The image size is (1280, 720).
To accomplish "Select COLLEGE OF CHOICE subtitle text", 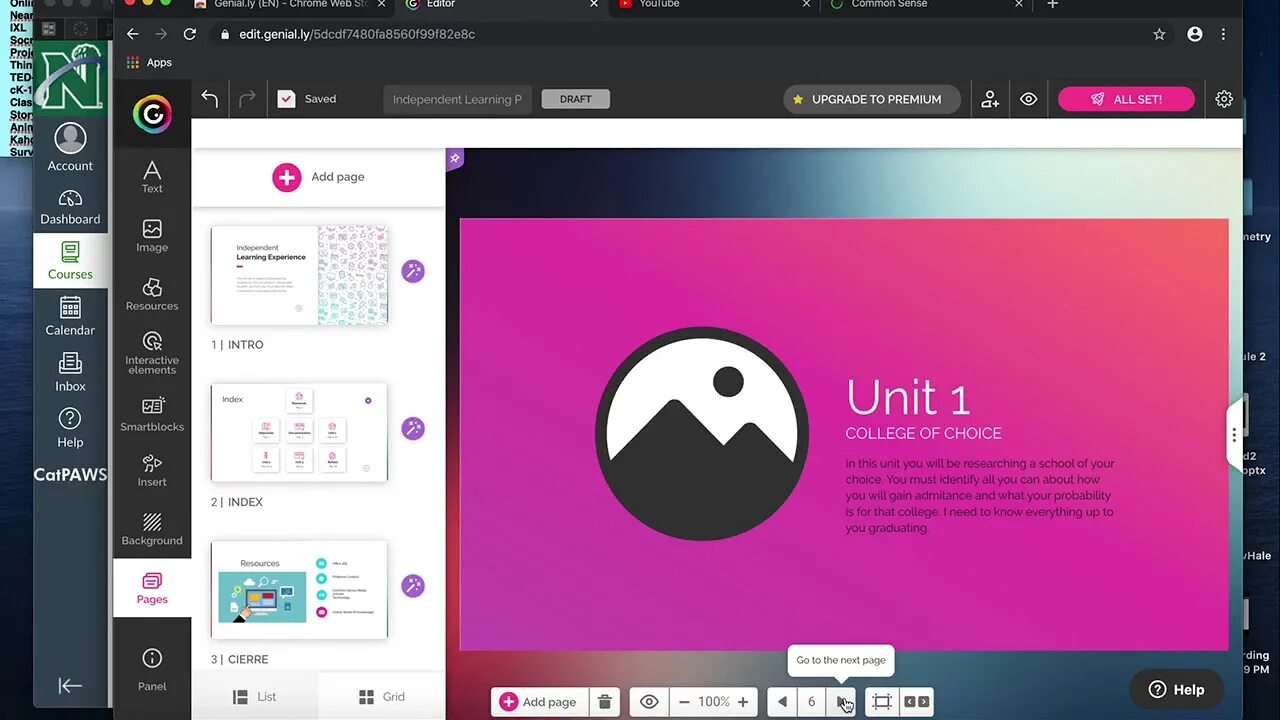I will (x=923, y=433).
